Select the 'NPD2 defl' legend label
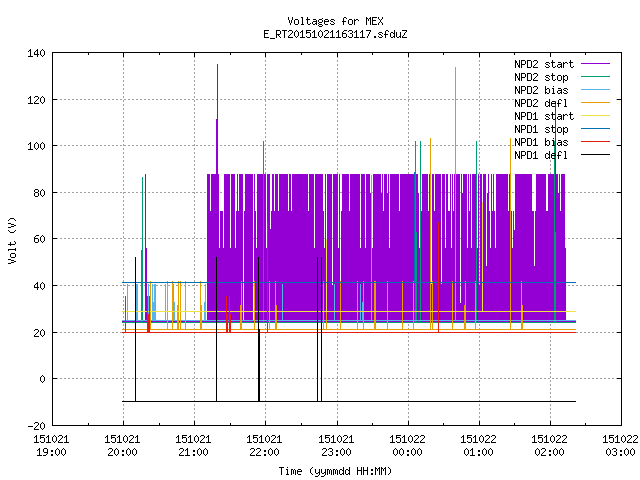The image size is (640, 480). point(541,103)
